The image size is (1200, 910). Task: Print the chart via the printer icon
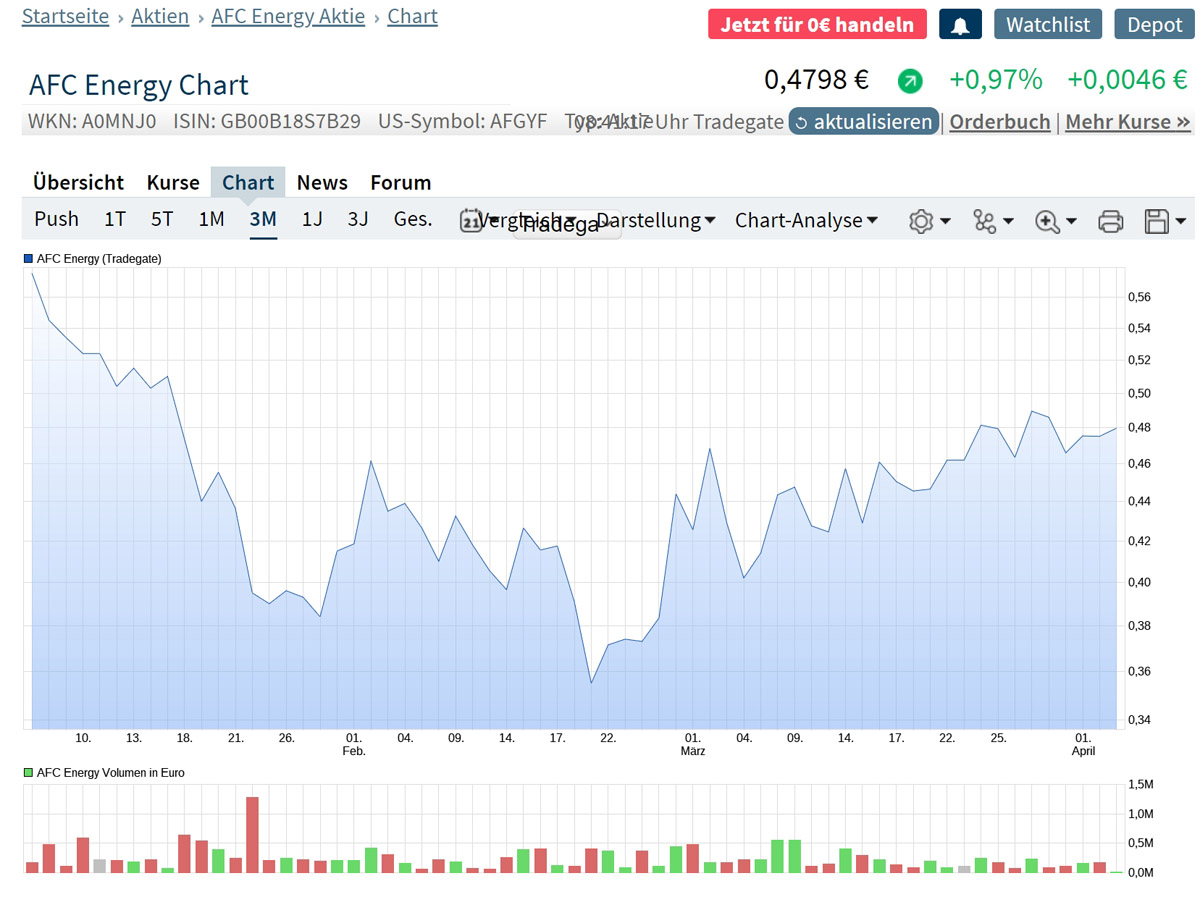(1110, 220)
